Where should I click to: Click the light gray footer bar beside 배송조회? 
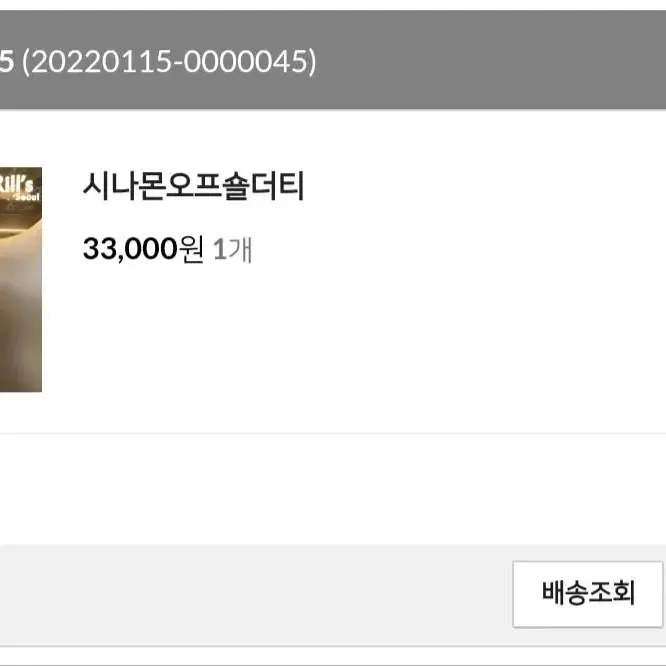coord(255,595)
